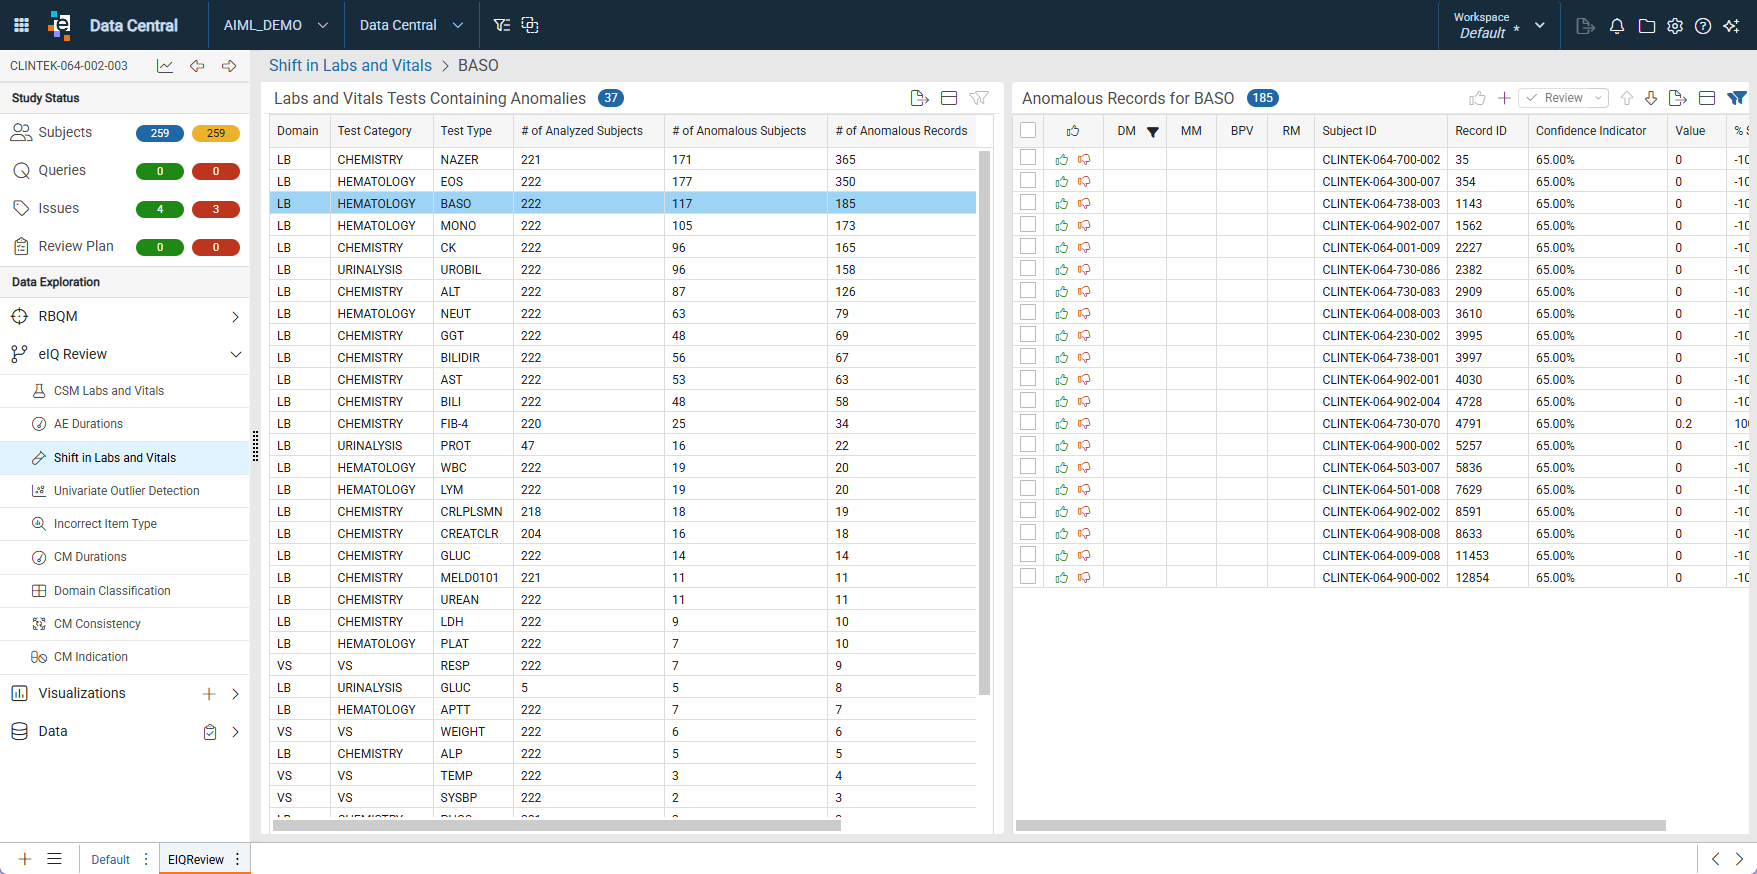Open the sheet list icon at the bottom
This screenshot has height=874, width=1757.
coord(55,859)
